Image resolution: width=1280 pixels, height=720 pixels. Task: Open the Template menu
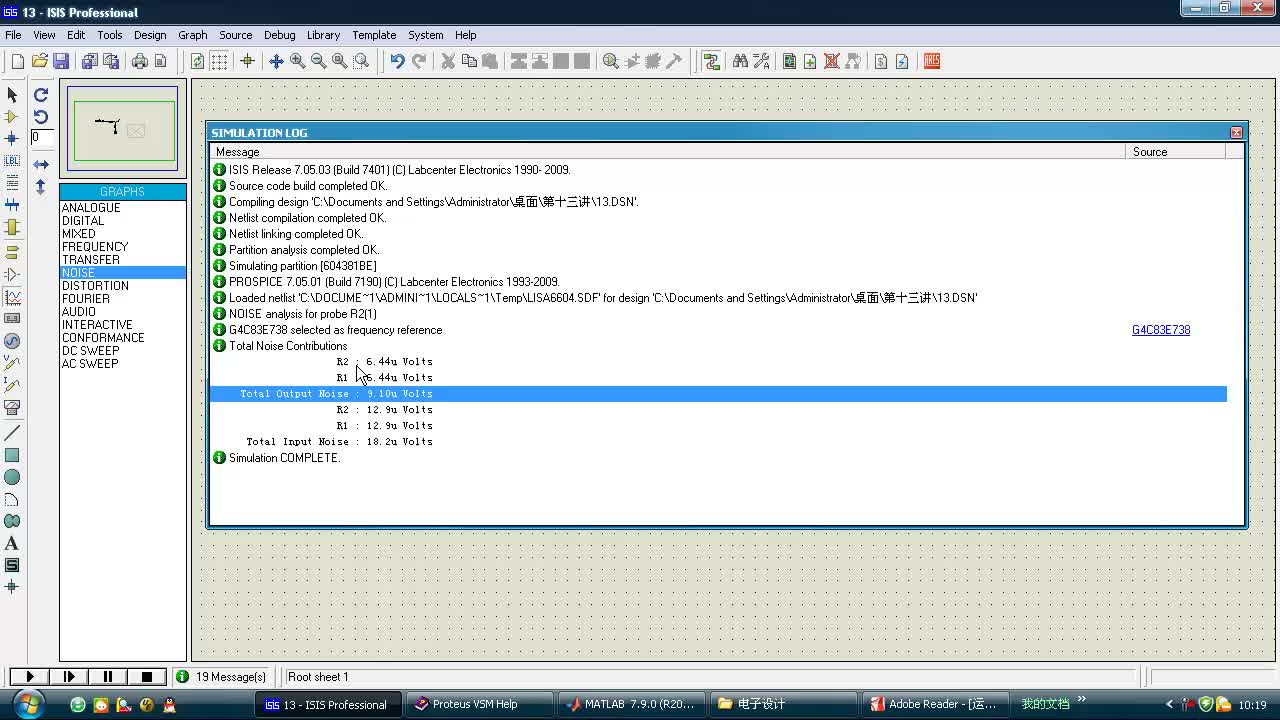[374, 35]
